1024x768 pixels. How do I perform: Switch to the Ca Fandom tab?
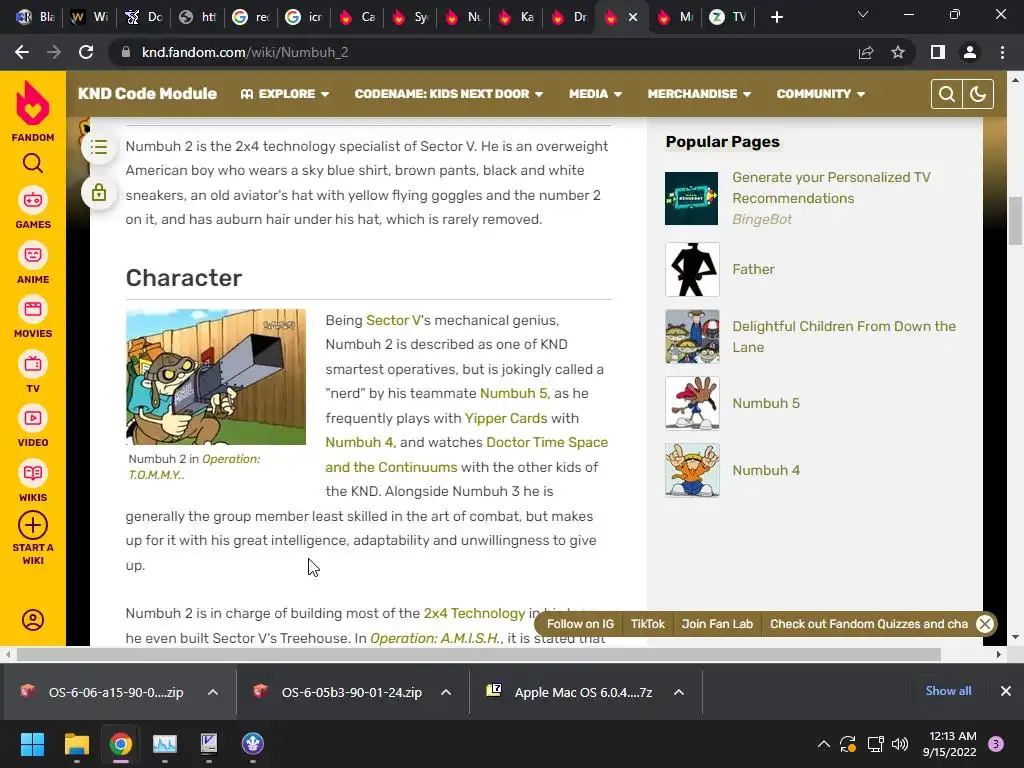357,17
